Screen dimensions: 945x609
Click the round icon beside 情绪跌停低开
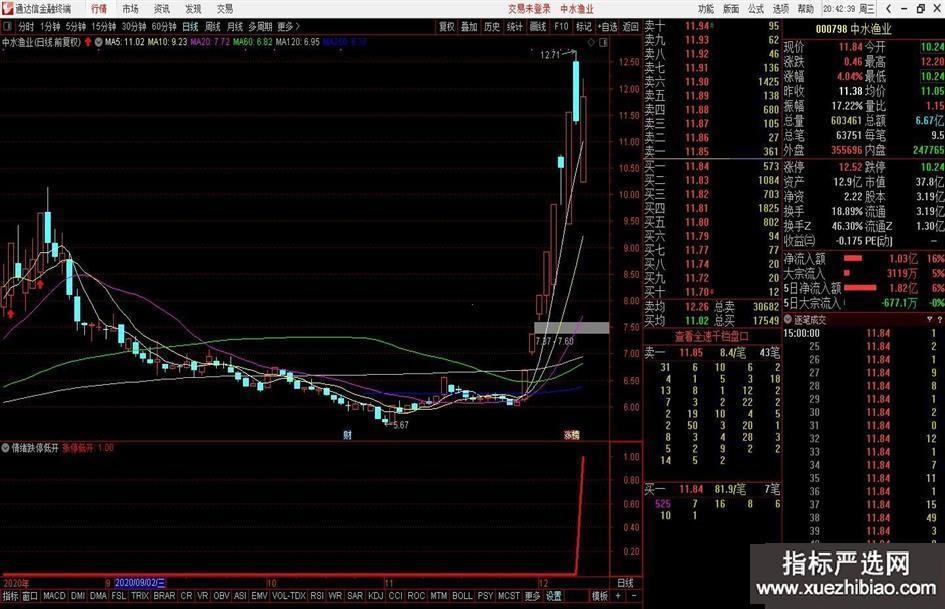(5, 448)
